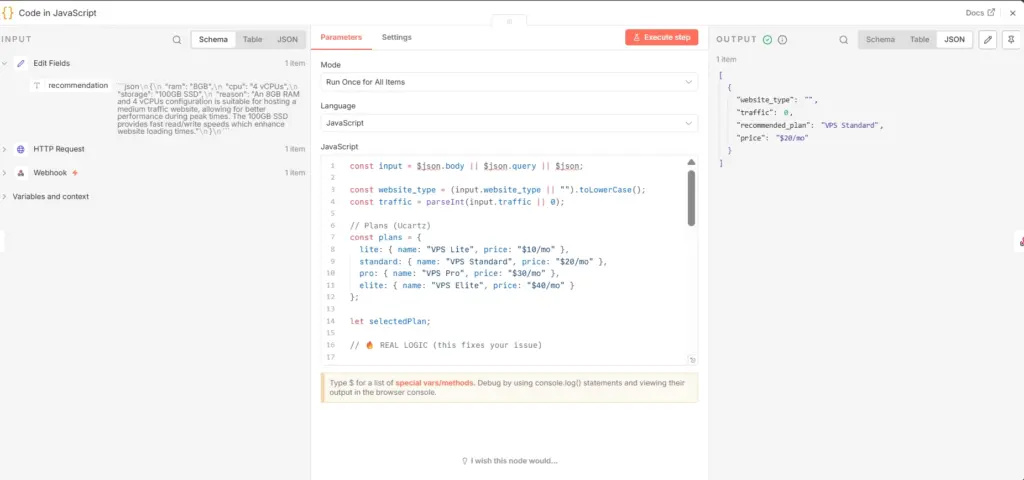The height and width of the screenshot is (480, 1024).
Task: Click the recommendation field label
Action: tap(78, 86)
